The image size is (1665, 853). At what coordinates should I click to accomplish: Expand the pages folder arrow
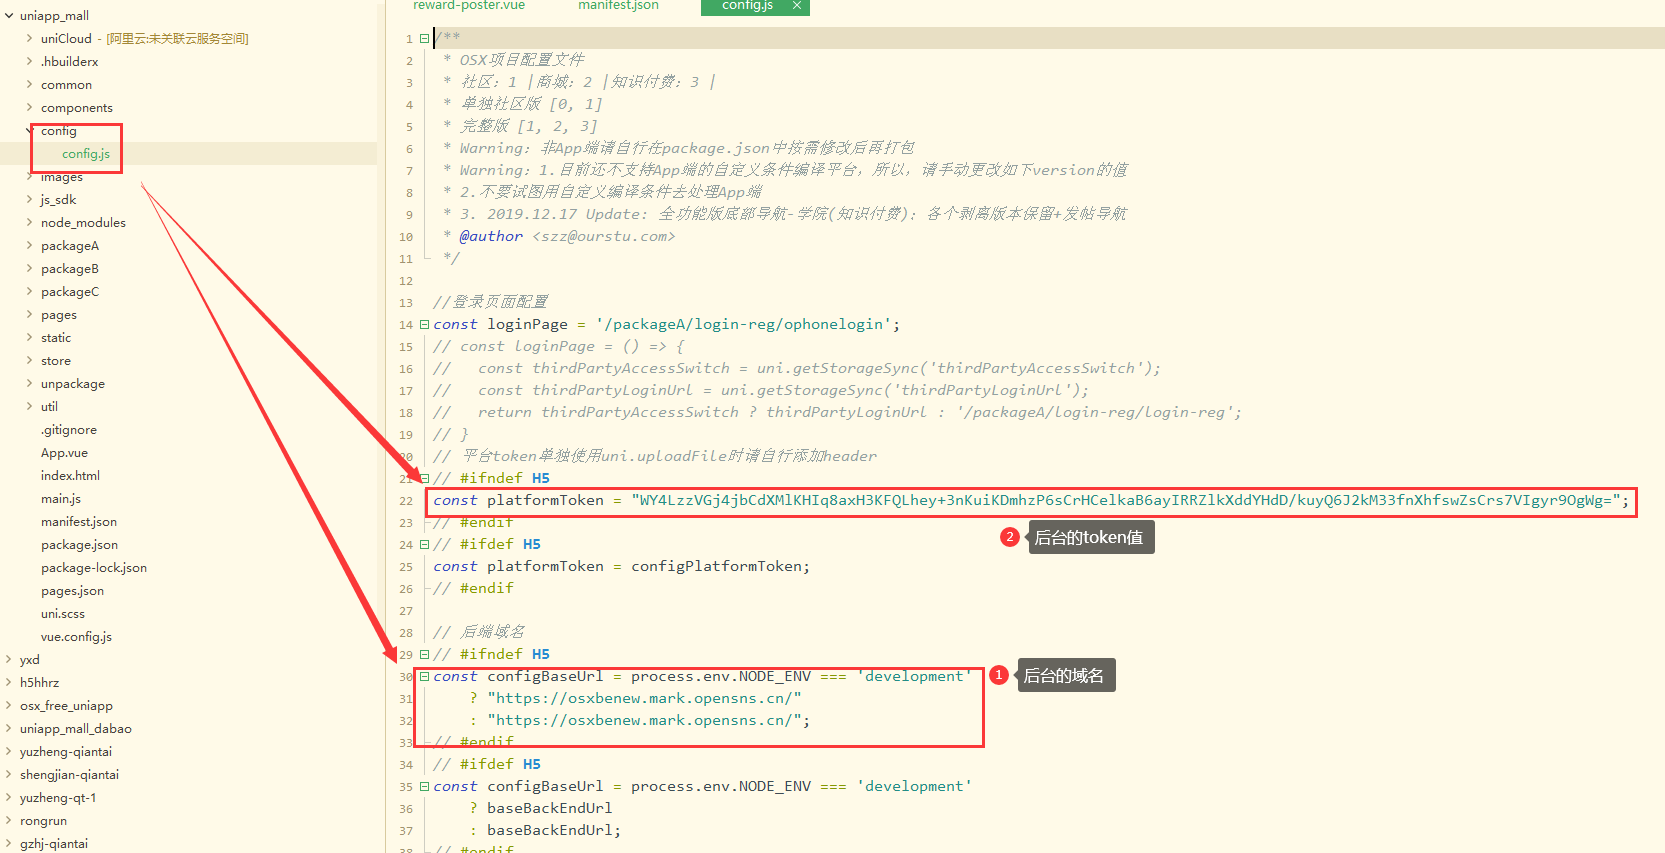(29, 315)
